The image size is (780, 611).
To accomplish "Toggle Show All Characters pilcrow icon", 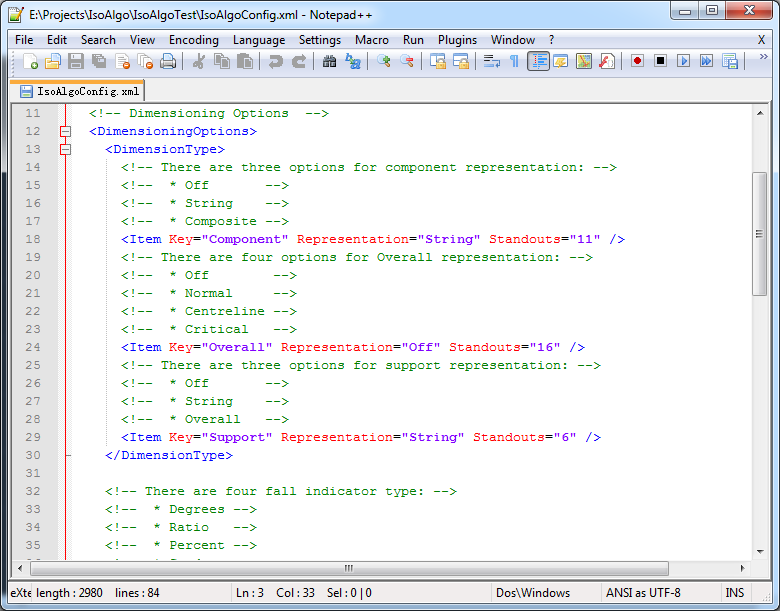I will [x=514, y=61].
